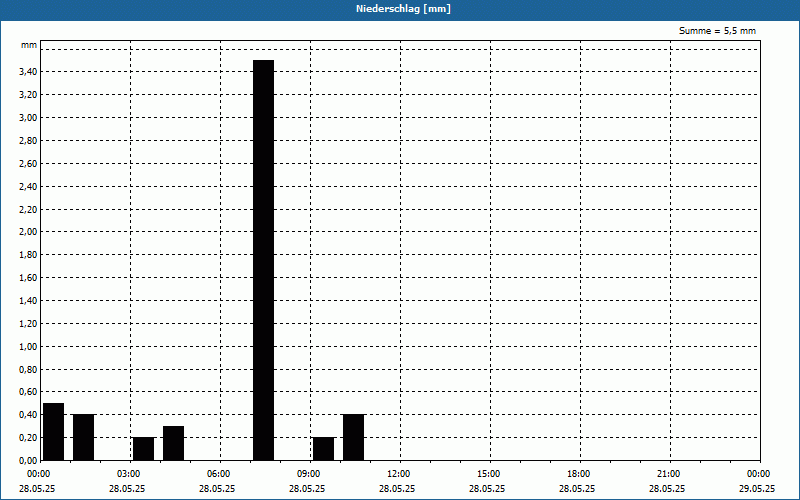Image resolution: width=800 pixels, height=500 pixels.
Task: Click the 28.05.25 date under 15:00
Action: (x=487, y=489)
